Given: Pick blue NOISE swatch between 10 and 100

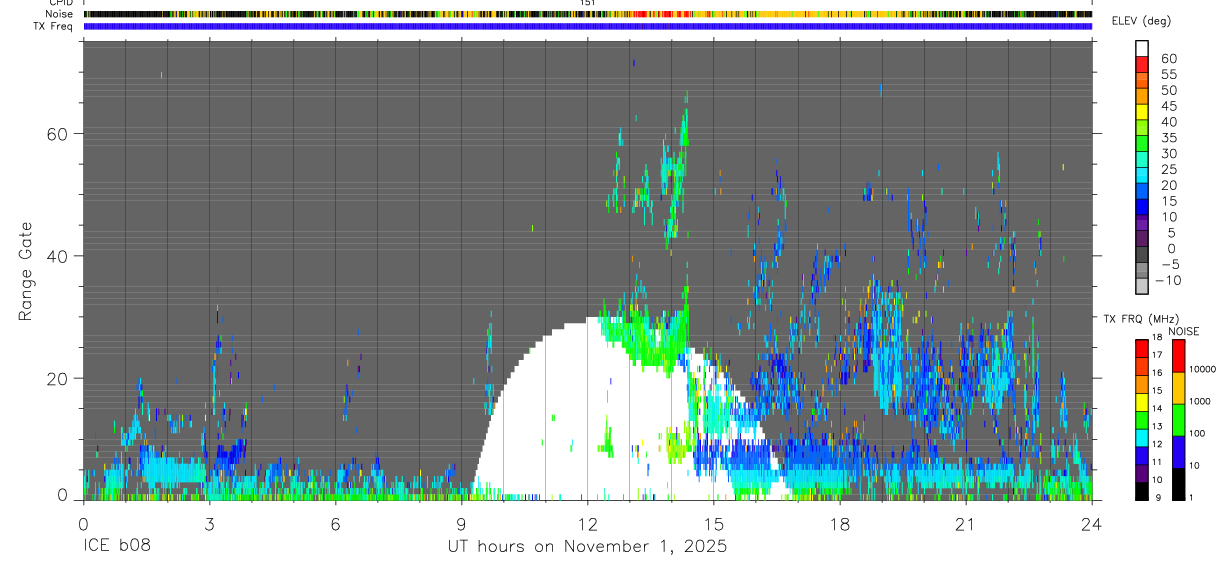Looking at the screenshot, I should (1178, 452).
